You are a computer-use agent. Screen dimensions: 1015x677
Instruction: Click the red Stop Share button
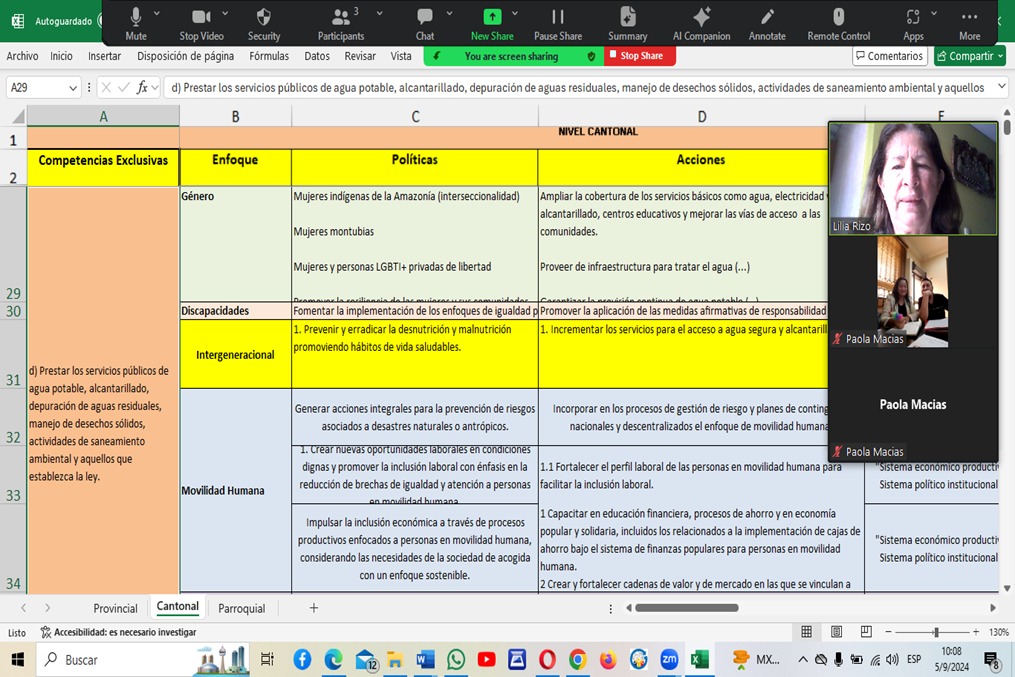click(x=640, y=56)
